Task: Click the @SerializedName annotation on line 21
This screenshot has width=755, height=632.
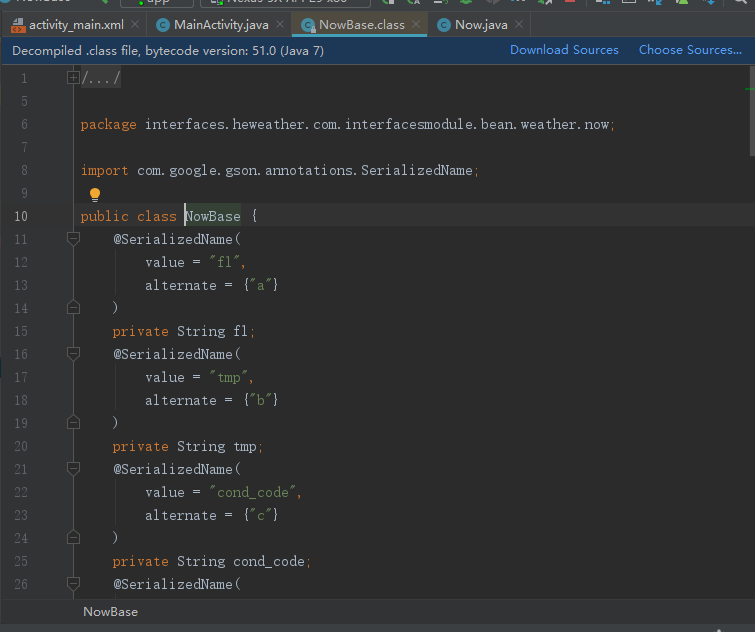Action: (176, 469)
